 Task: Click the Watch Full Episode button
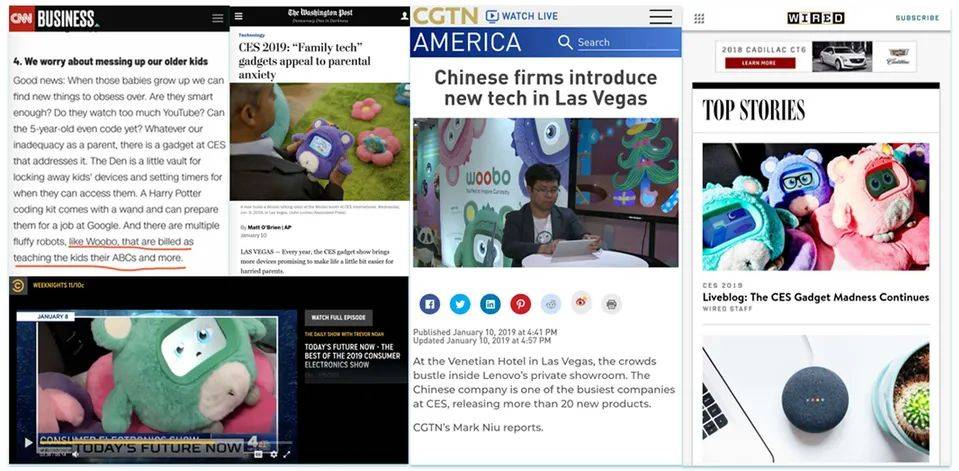click(x=339, y=317)
